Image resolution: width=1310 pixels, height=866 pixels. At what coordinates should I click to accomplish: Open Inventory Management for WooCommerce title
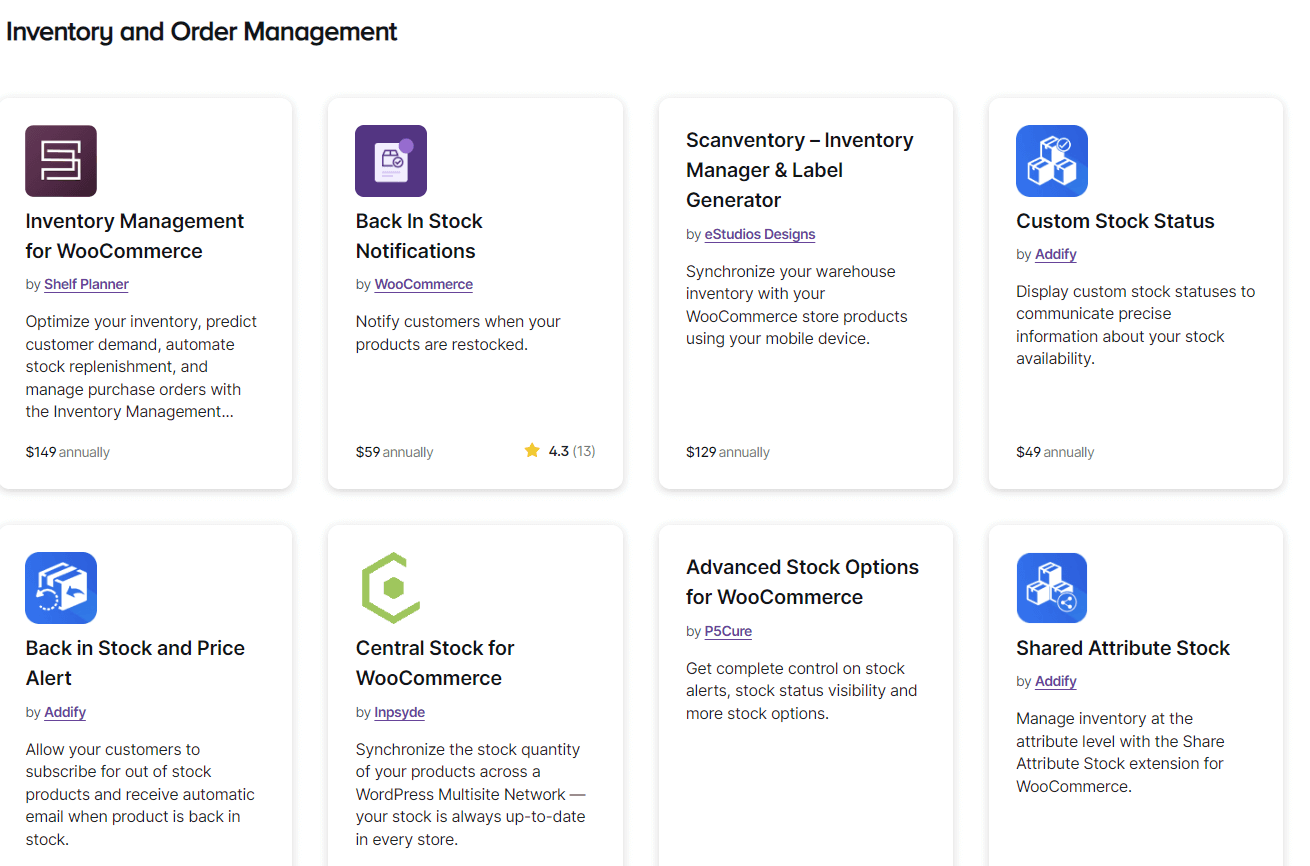pos(135,236)
